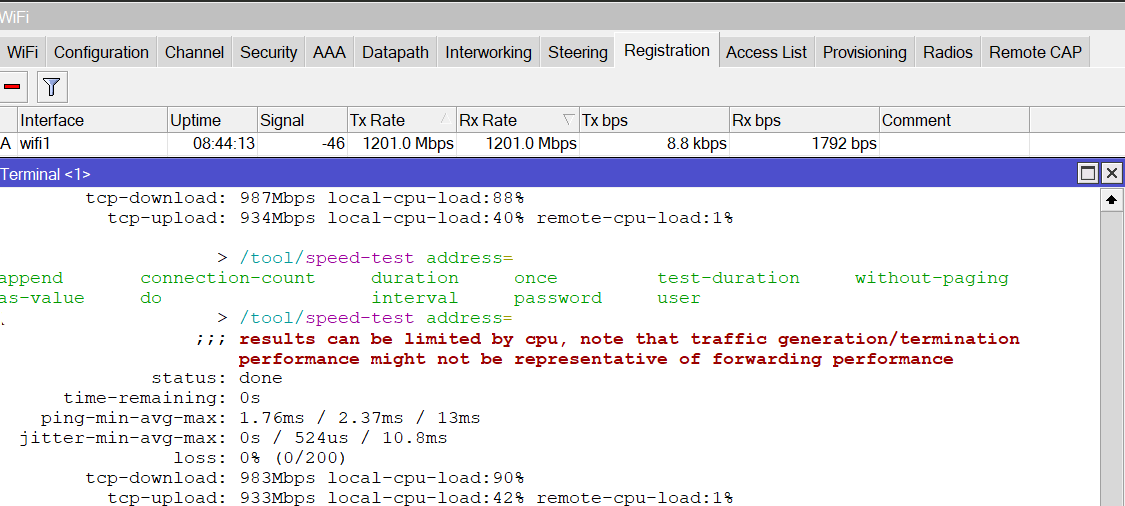Viewport: 1125px width, 506px height.
Task: Click the 'loss: 0% (0/200)' line
Action: (260, 457)
